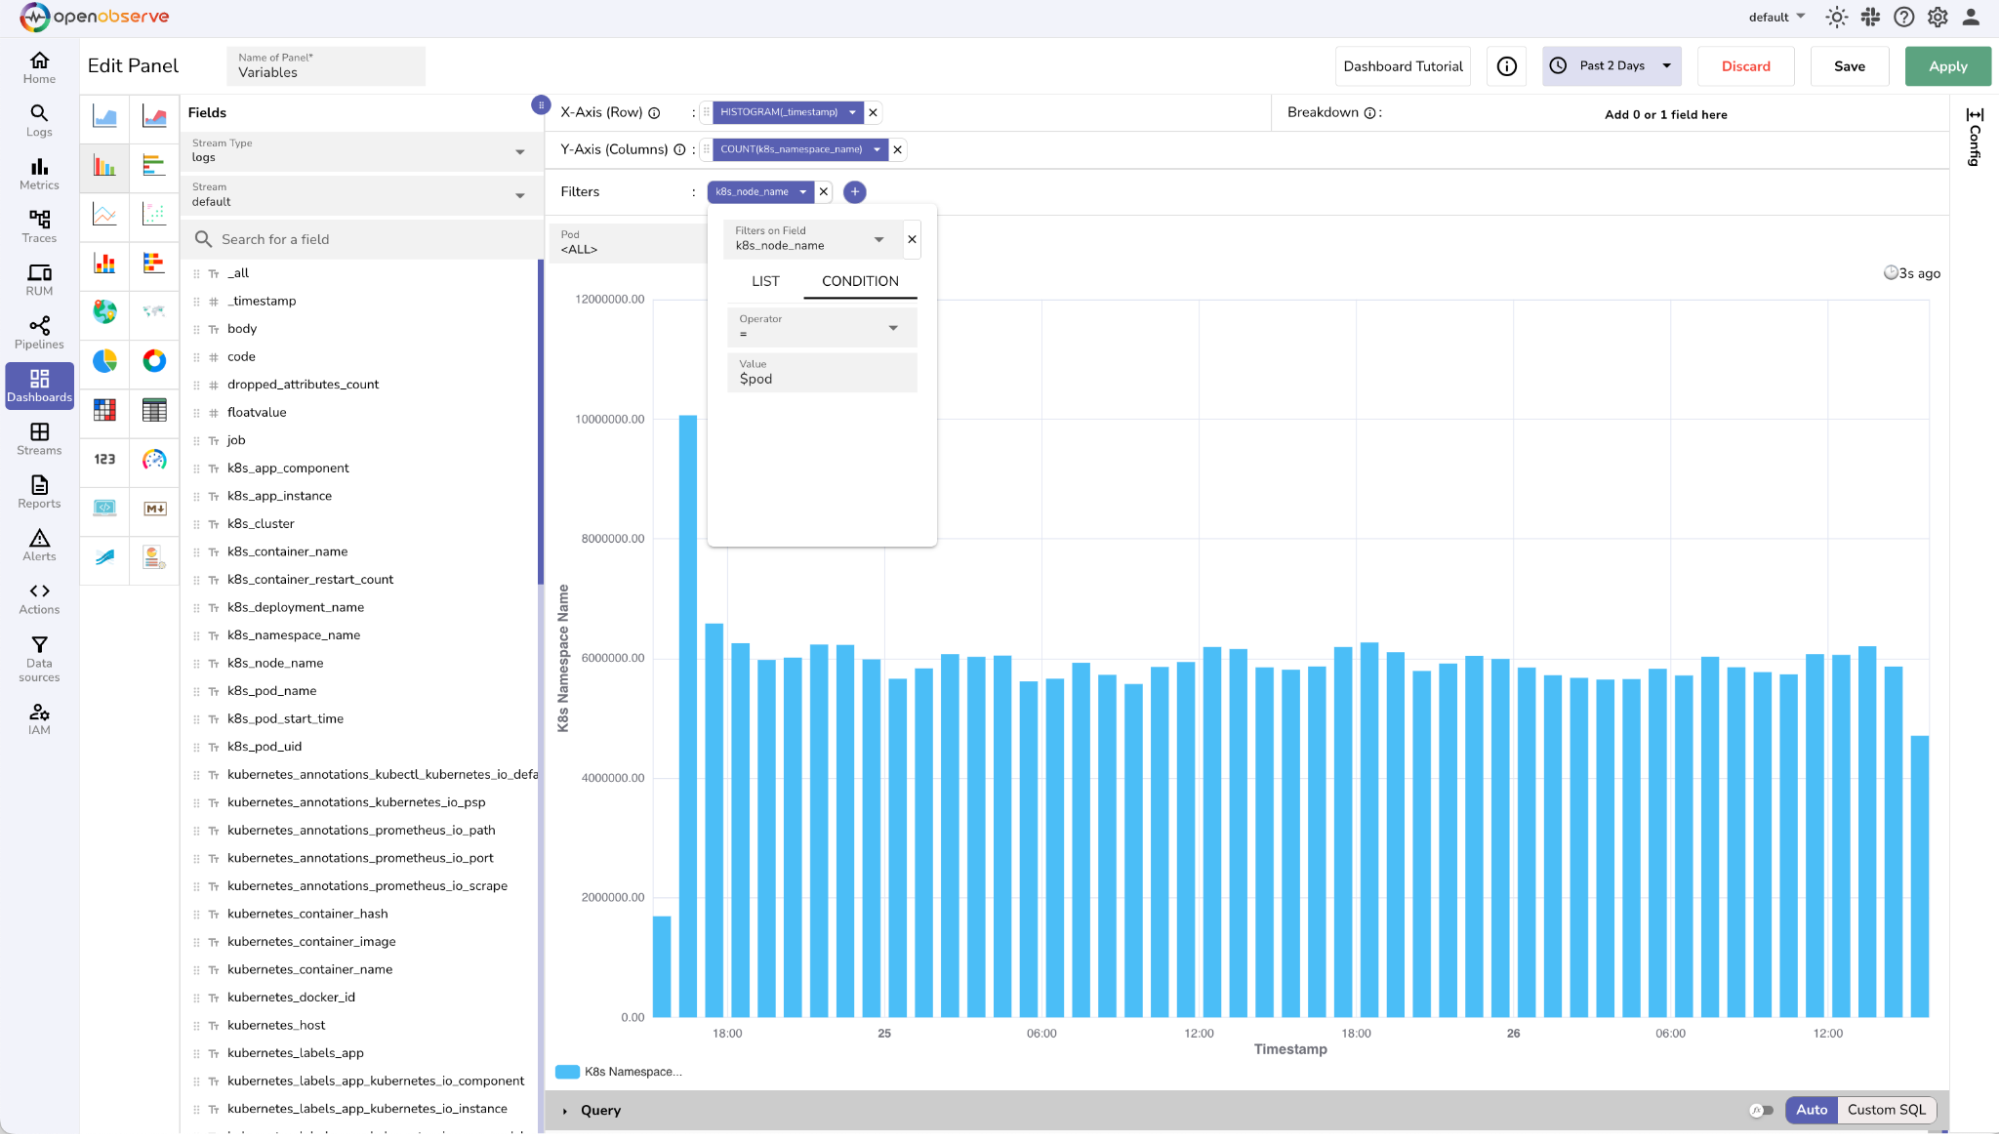The image size is (1999, 1135).
Task: Open the Past 2 Days time range dropdown
Action: pyautogui.click(x=1611, y=66)
